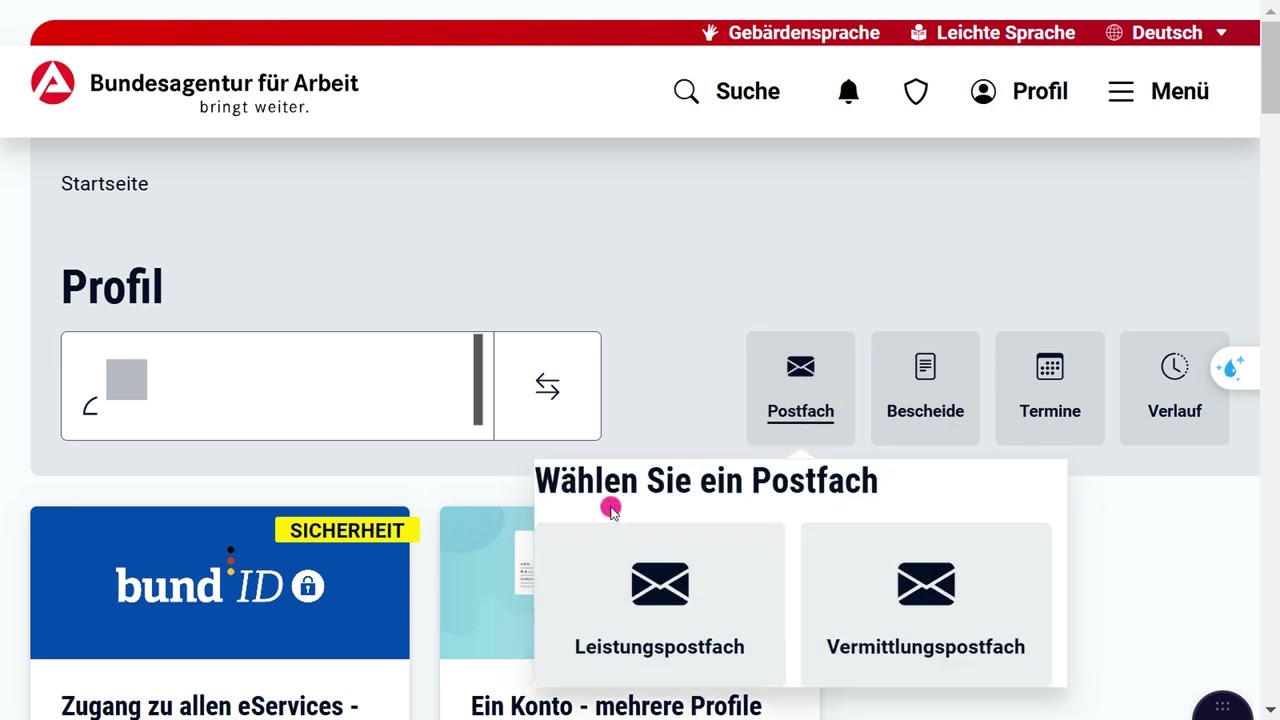
Task: Open the Gebärdensprache sign language link
Action: point(790,33)
